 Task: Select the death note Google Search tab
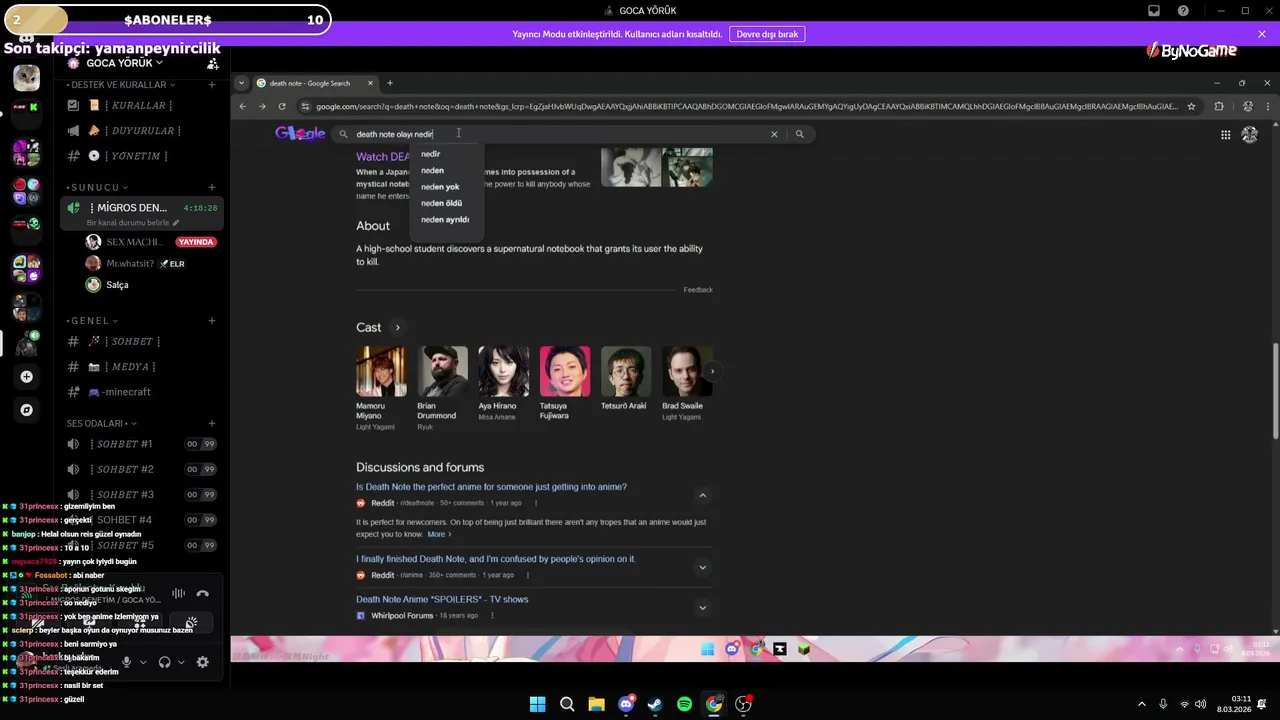pyautogui.click(x=308, y=83)
